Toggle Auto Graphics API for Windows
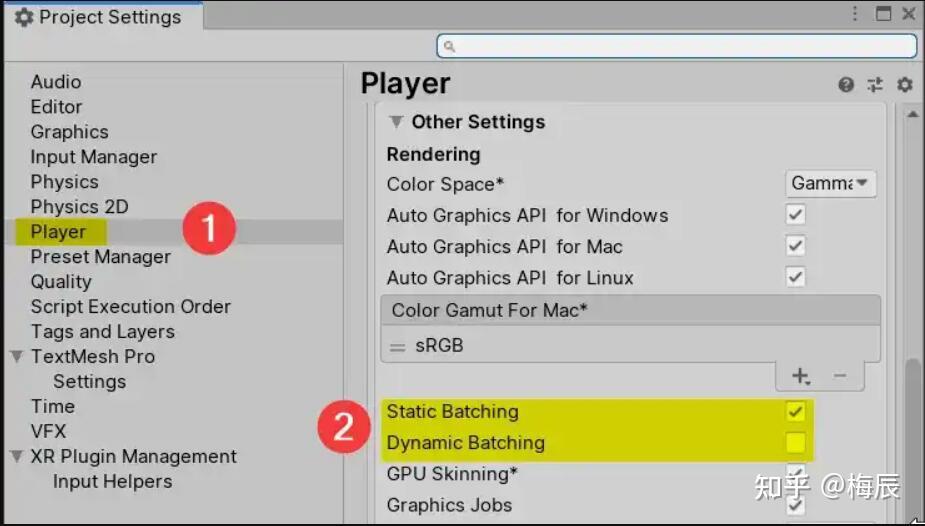This screenshot has height=526, width=925. pos(796,215)
